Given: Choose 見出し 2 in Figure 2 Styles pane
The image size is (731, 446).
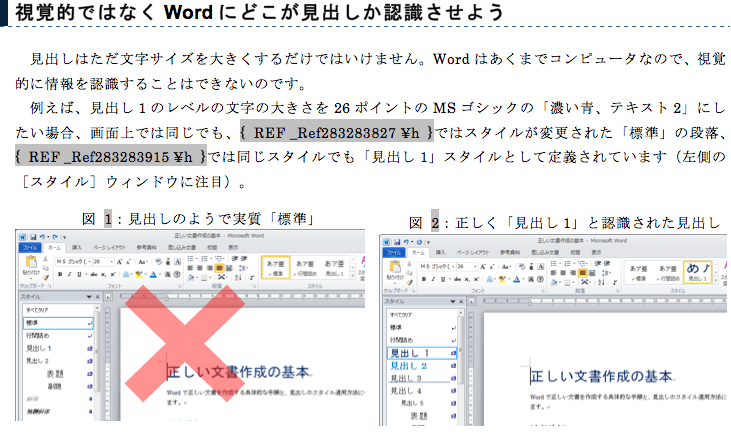Looking at the screenshot, I should [x=422, y=366].
